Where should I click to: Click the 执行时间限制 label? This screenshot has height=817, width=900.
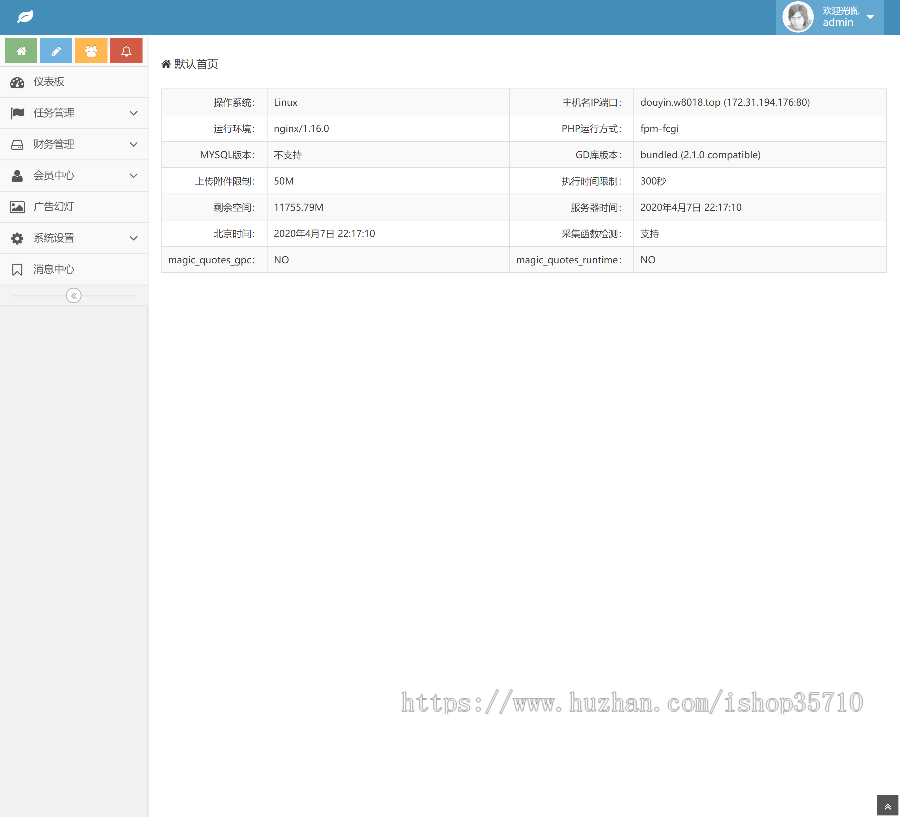point(591,181)
